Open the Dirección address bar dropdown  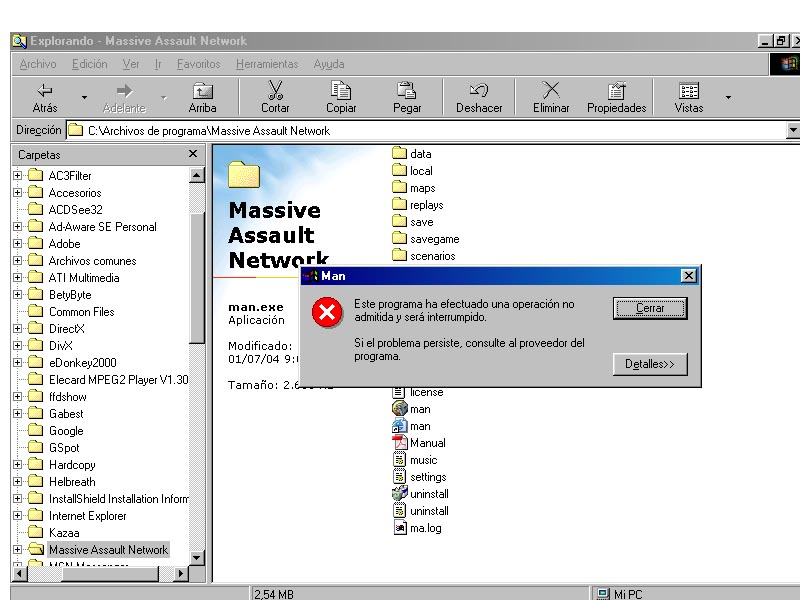tap(793, 130)
